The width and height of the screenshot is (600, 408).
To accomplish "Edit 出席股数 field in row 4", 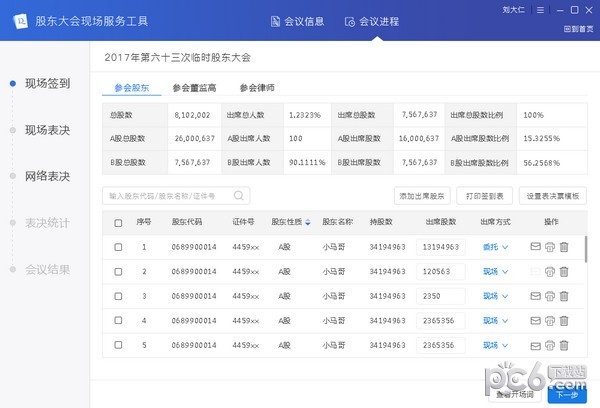I will [x=441, y=320].
